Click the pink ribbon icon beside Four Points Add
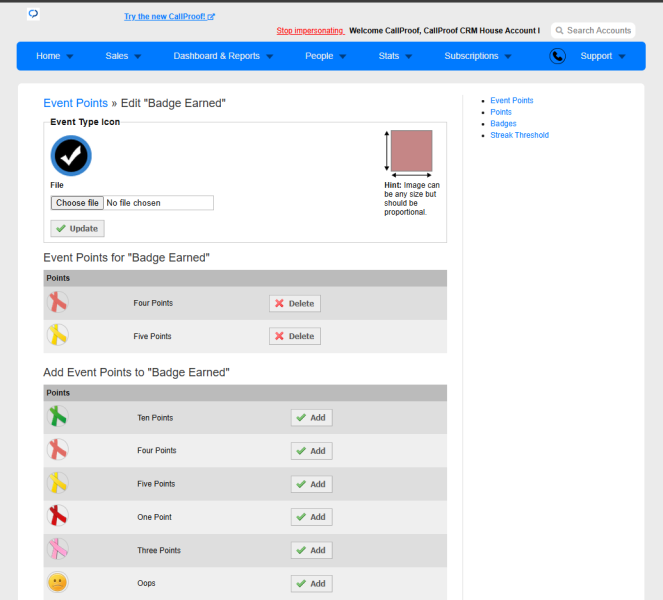The width and height of the screenshot is (663, 600). [x=58, y=449]
